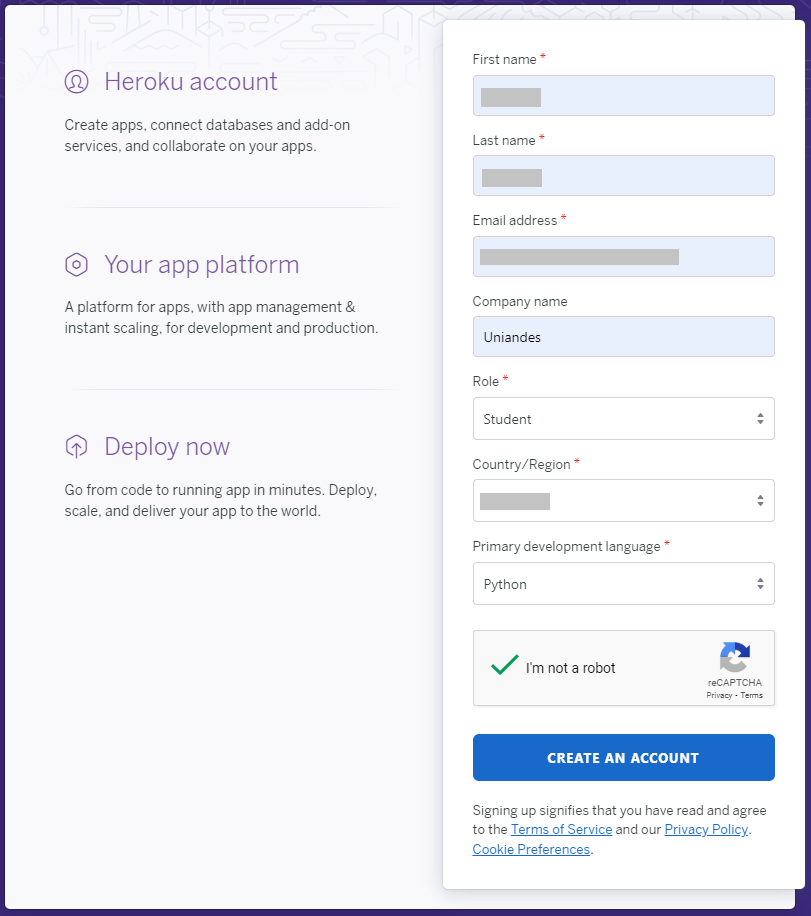Open the Role dropdown showing Student
811x916 pixels.
coord(623,419)
